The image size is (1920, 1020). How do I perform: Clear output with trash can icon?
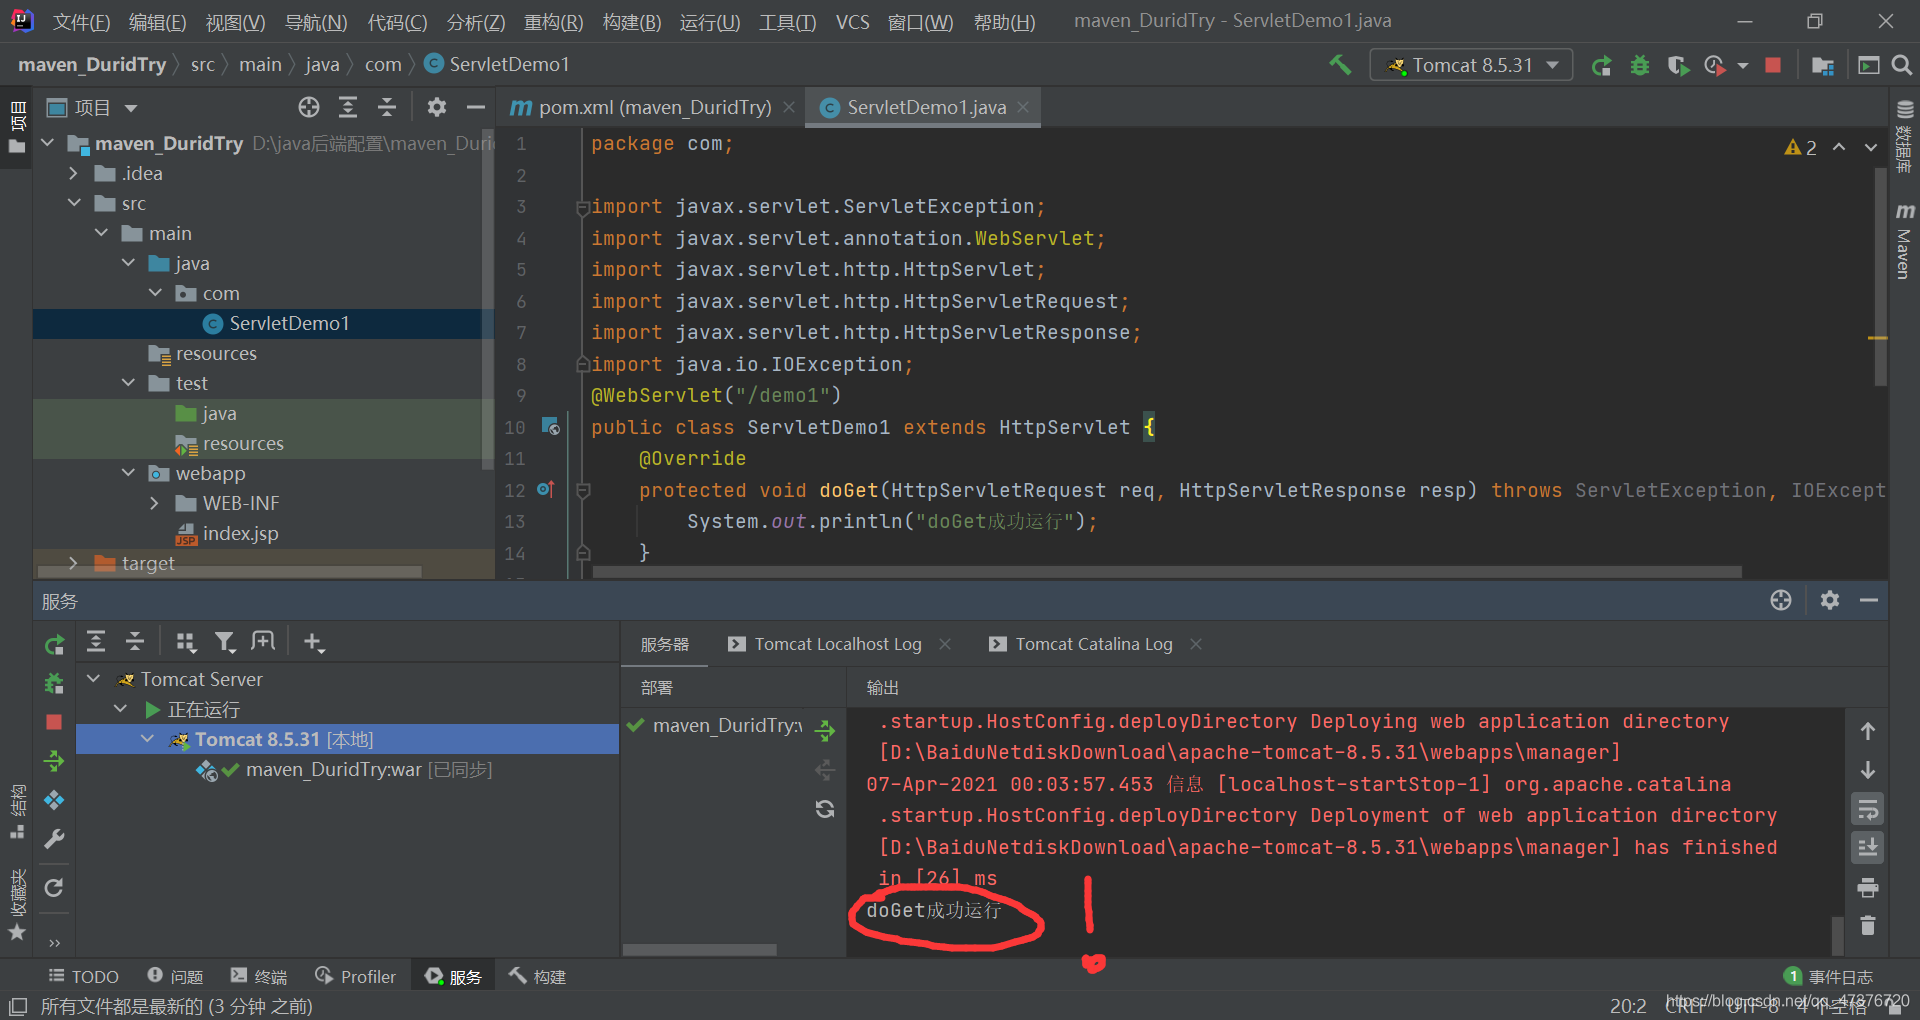pyautogui.click(x=1867, y=925)
